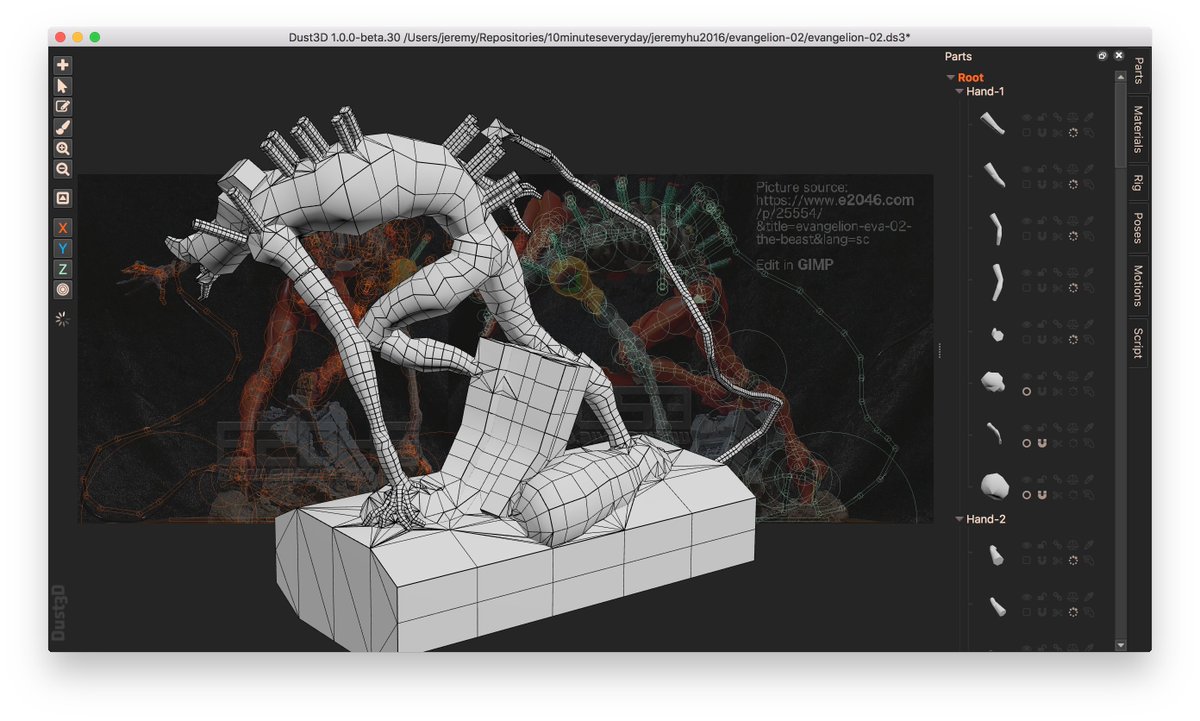Screen dimensions: 1200x721
Task: Click the boxed triangle toolbar button
Action: [x=63, y=198]
